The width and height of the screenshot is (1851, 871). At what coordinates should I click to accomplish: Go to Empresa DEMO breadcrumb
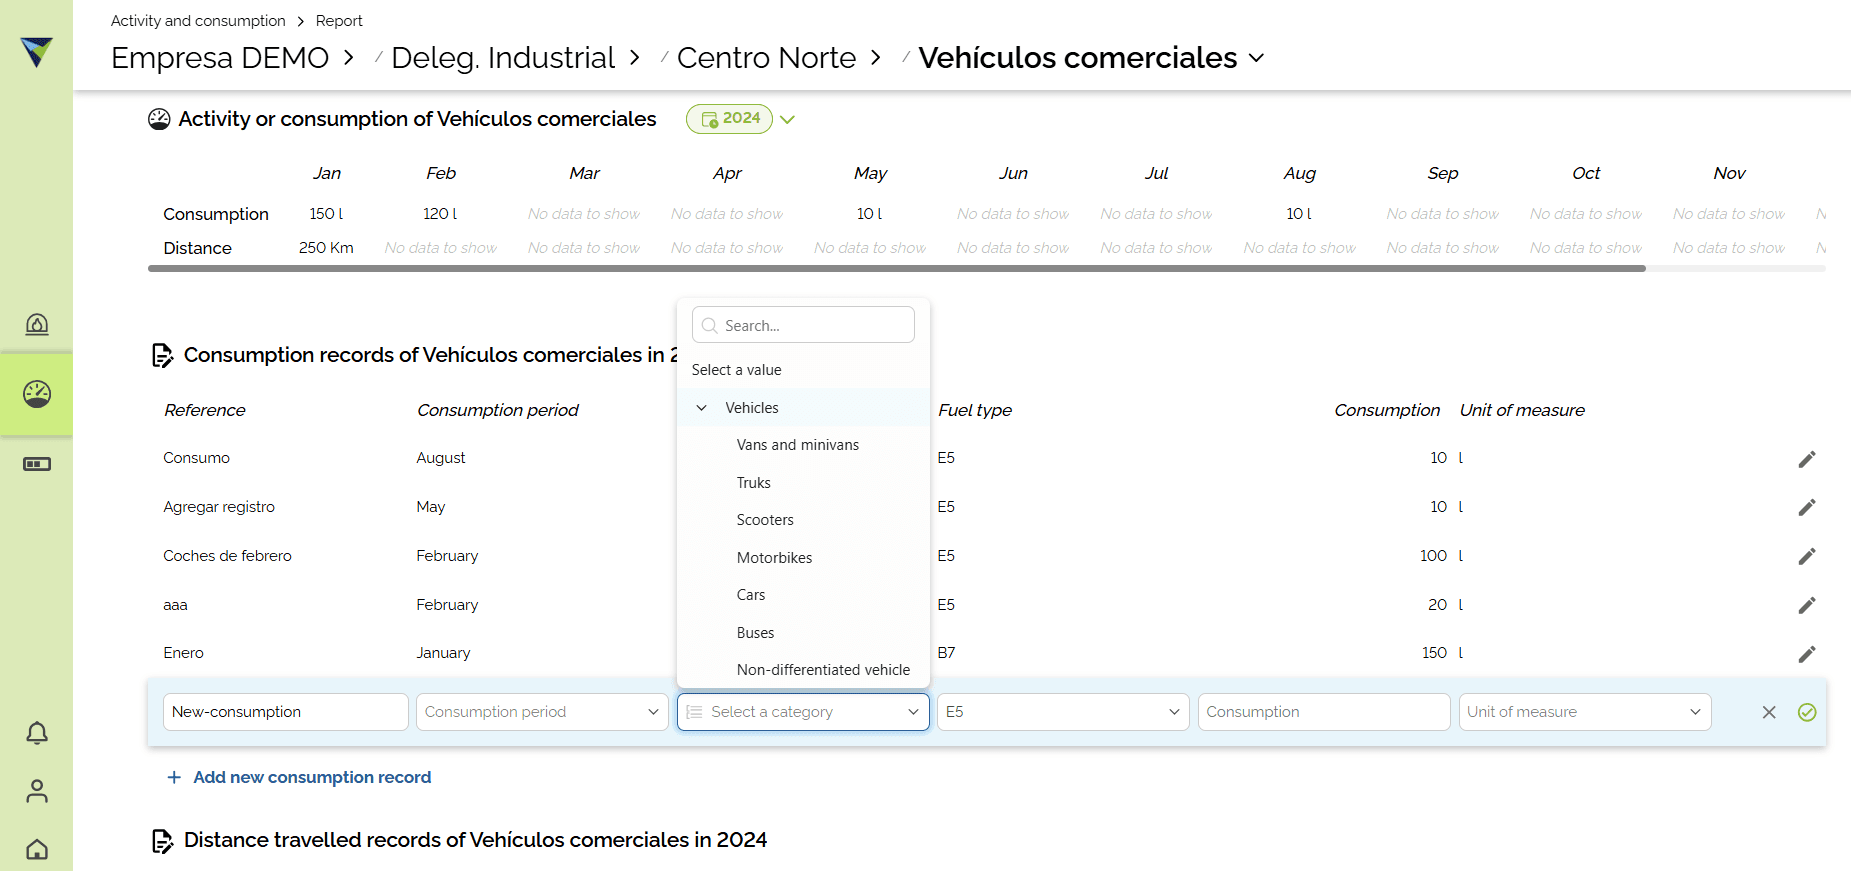[x=220, y=58]
